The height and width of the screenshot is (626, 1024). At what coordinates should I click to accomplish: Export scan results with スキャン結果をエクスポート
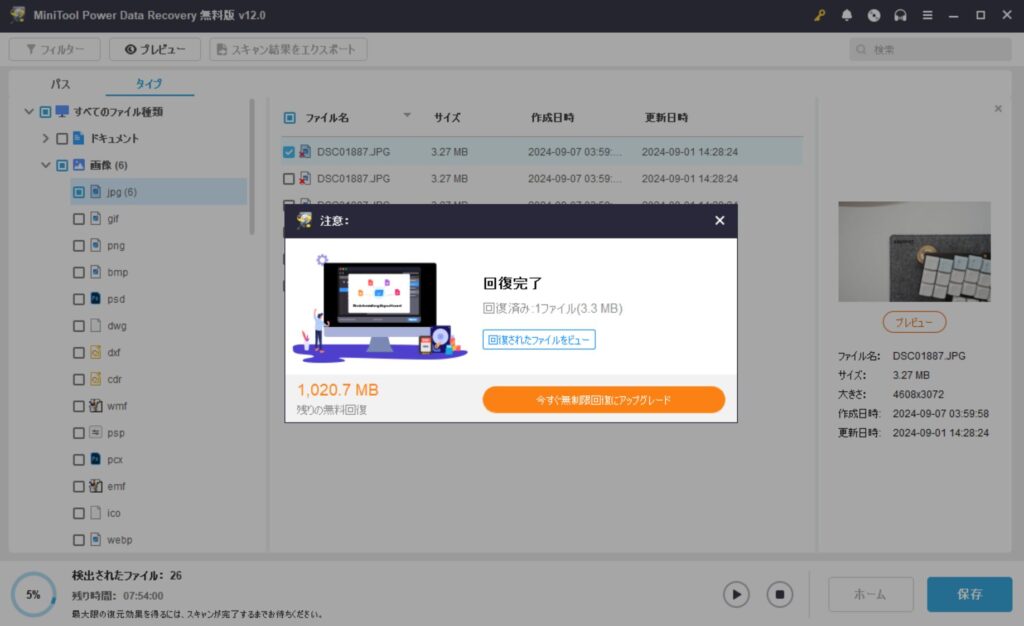(288, 50)
